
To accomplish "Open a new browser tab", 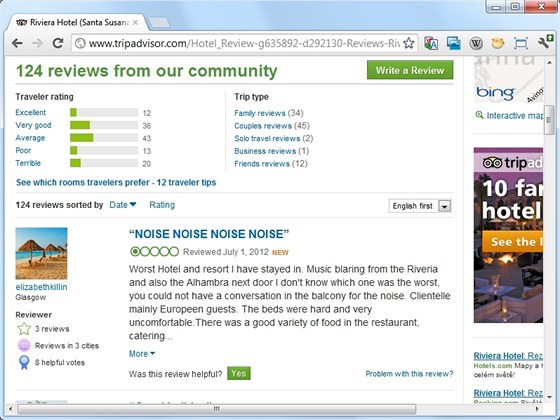I will click(159, 23).
